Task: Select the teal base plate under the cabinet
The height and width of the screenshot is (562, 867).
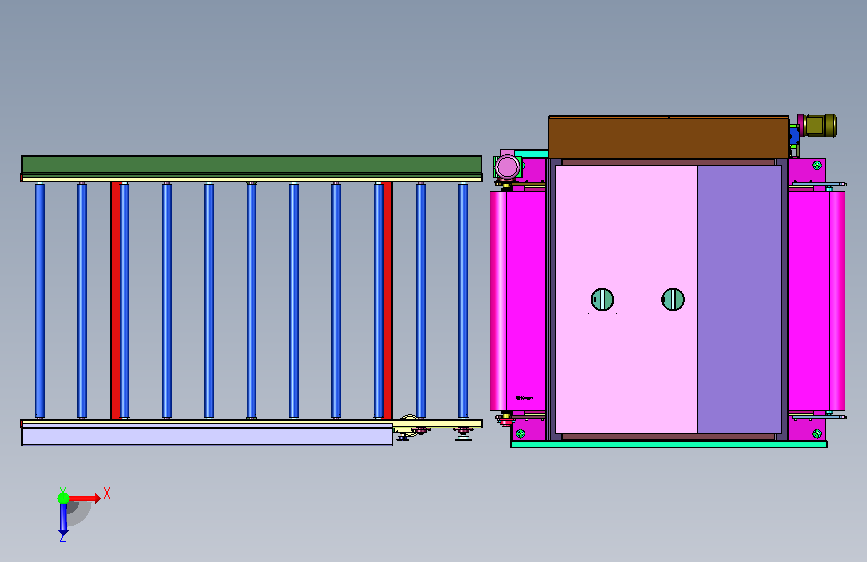Action: pos(669,444)
